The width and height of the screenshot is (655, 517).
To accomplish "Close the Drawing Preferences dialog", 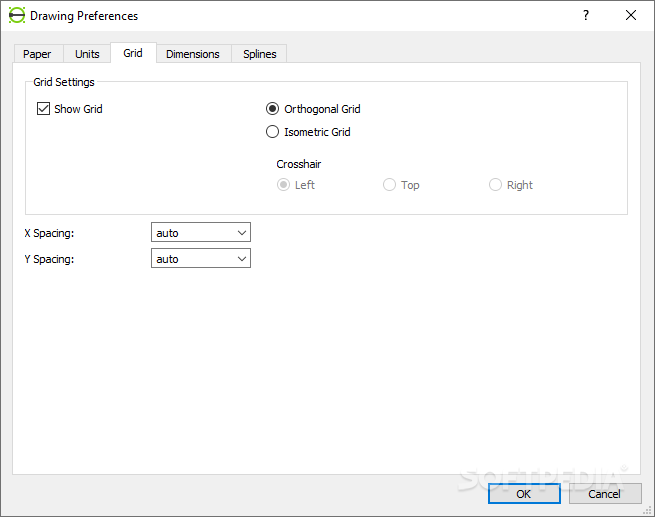I will [631, 15].
